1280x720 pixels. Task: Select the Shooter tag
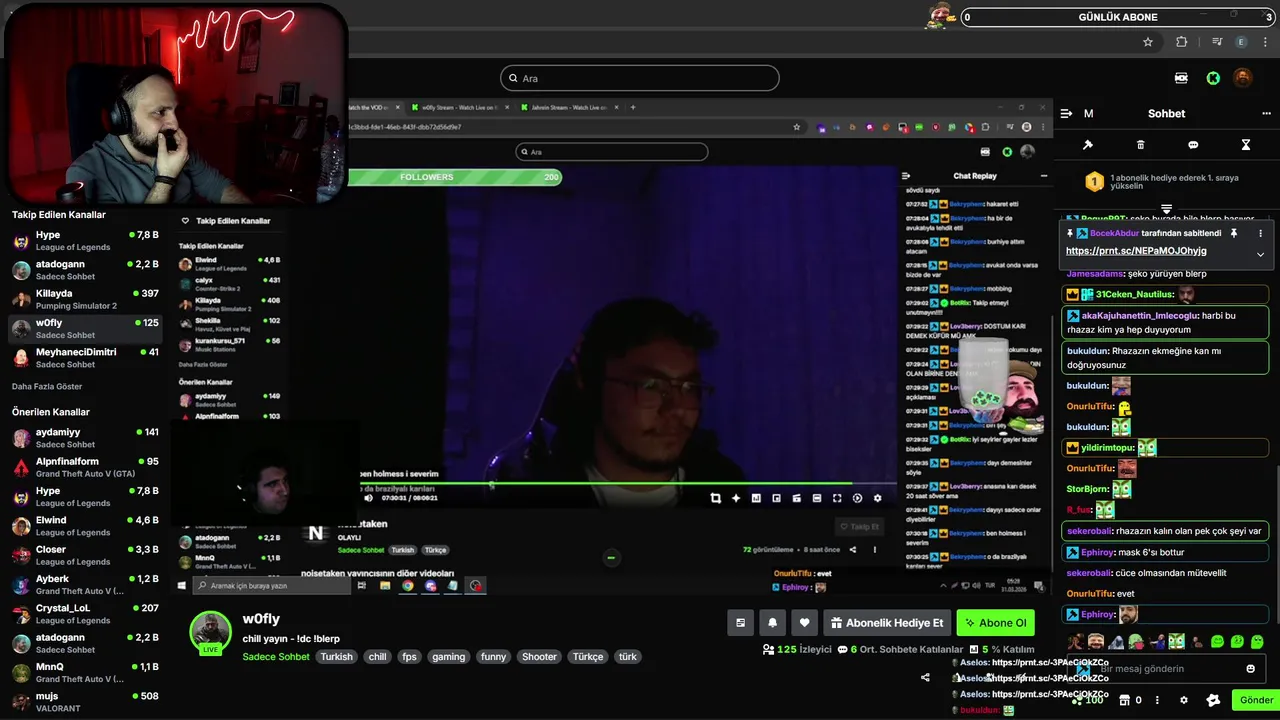539,657
